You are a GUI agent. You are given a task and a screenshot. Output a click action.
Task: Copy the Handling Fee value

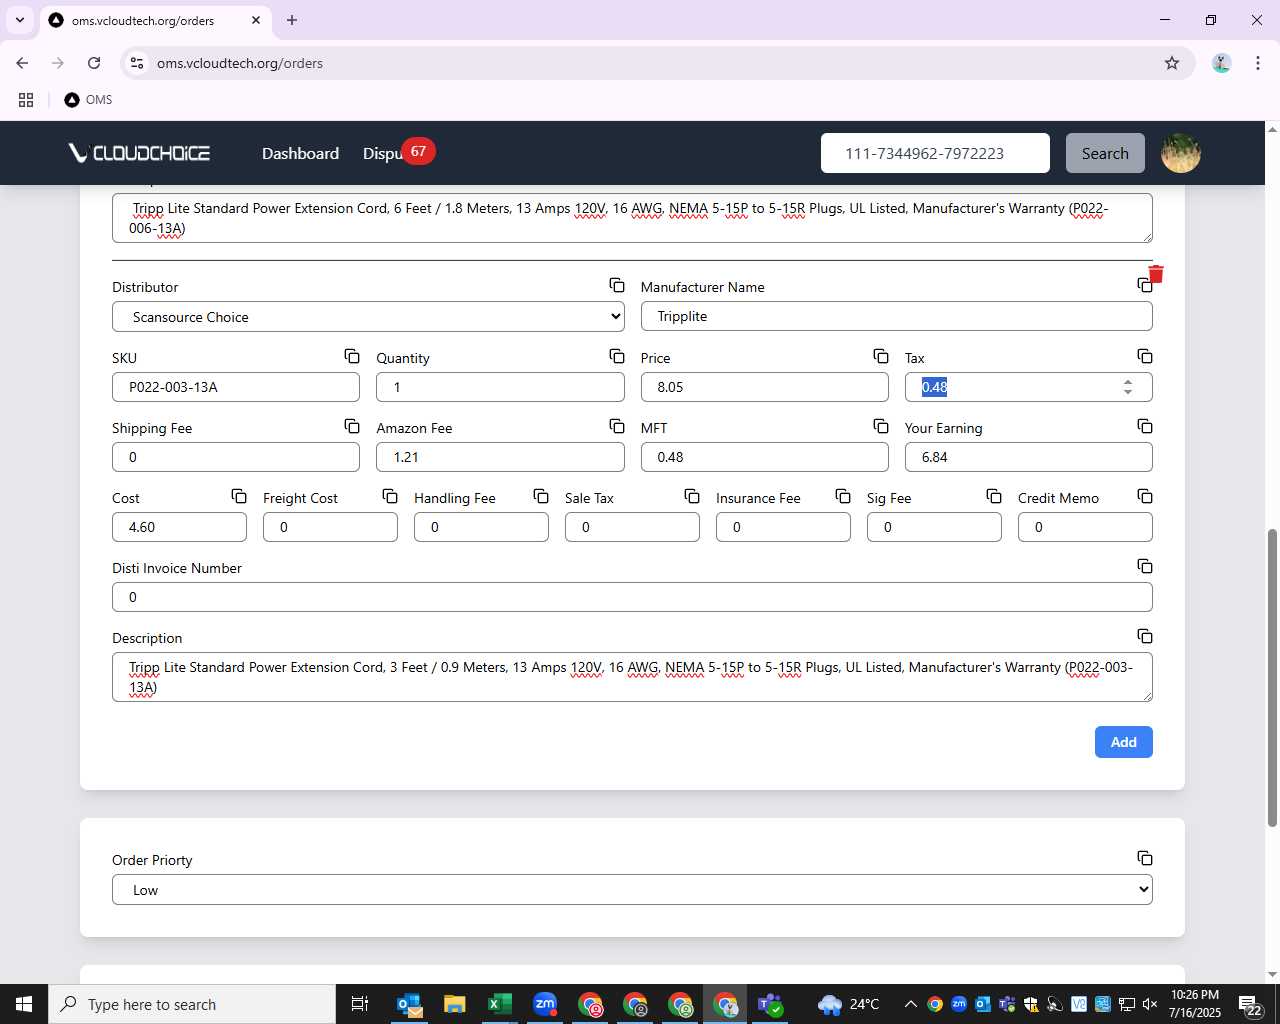(x=541, y=496)
